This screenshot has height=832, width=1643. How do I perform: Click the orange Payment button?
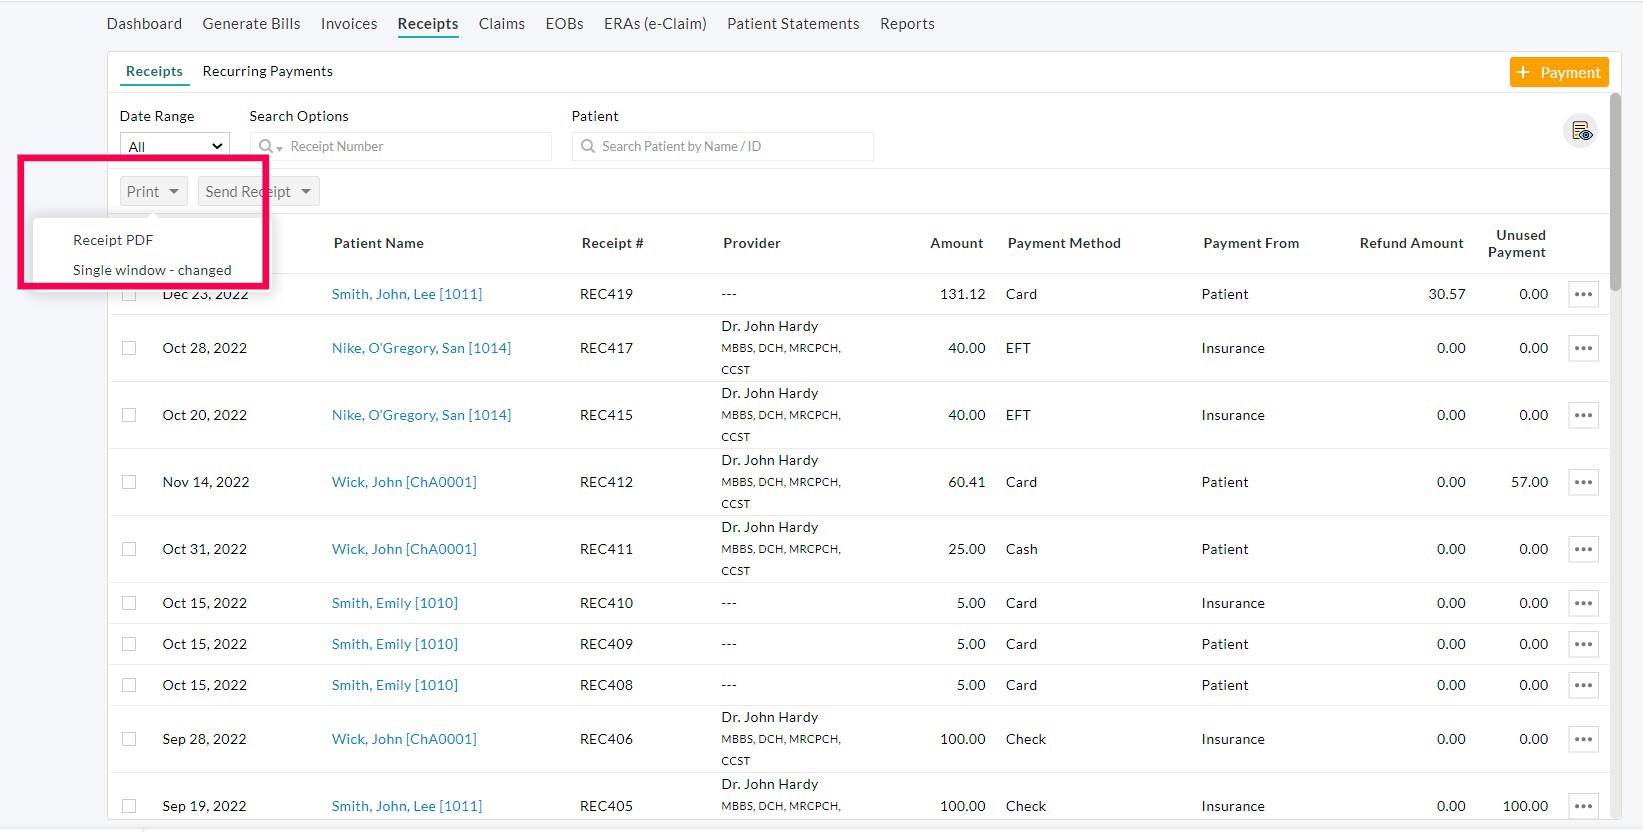[x=1558, y=72]
